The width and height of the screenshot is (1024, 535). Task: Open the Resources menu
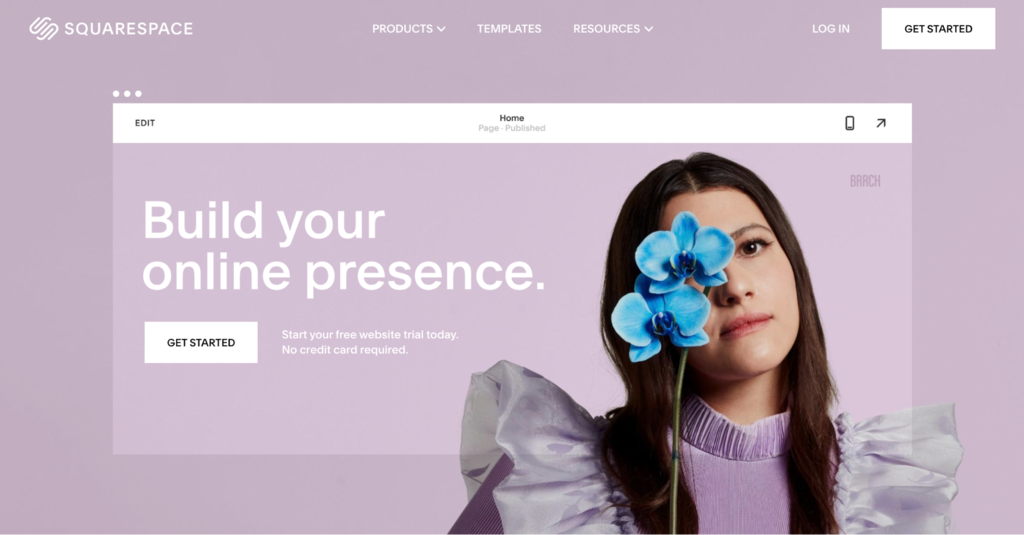tap(613, 29)
